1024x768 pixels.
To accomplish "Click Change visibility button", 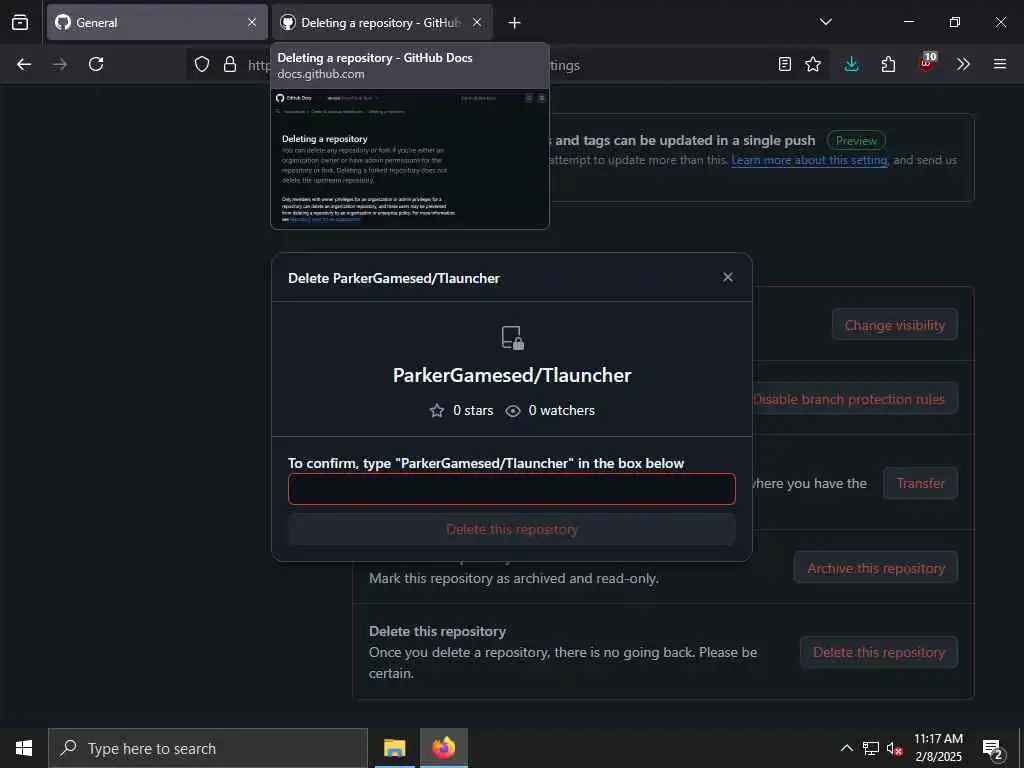I will point(895,325).
